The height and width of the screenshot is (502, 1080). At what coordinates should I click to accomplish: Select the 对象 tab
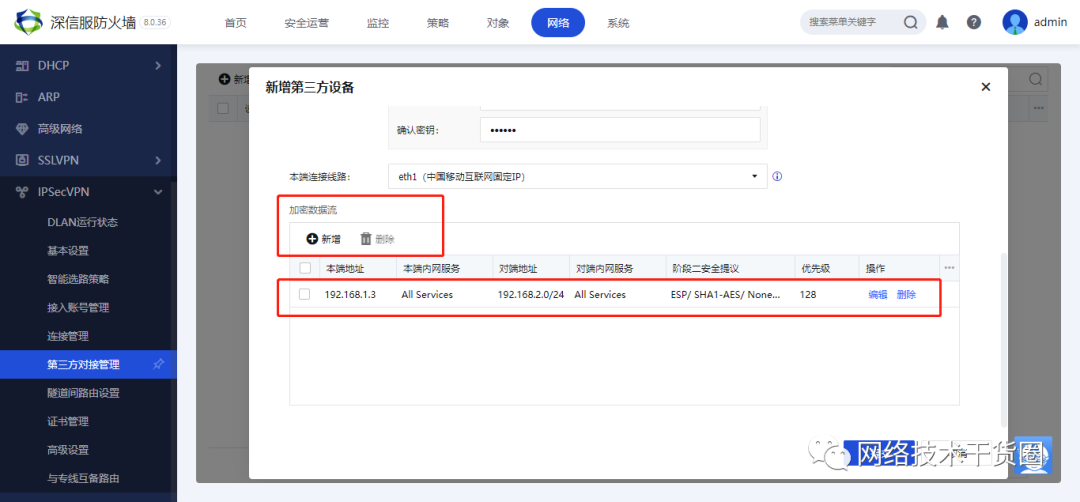click(498, 23)
